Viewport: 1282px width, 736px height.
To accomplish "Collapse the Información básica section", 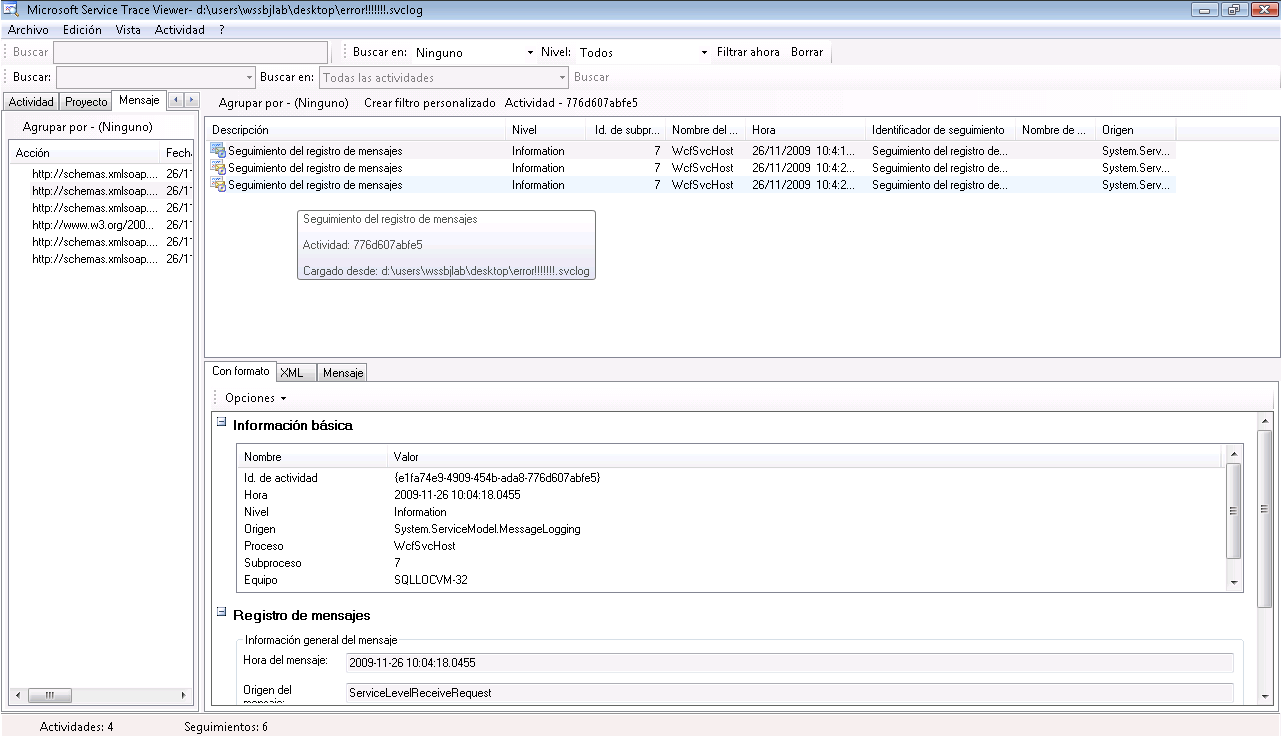I will point(222,423).
